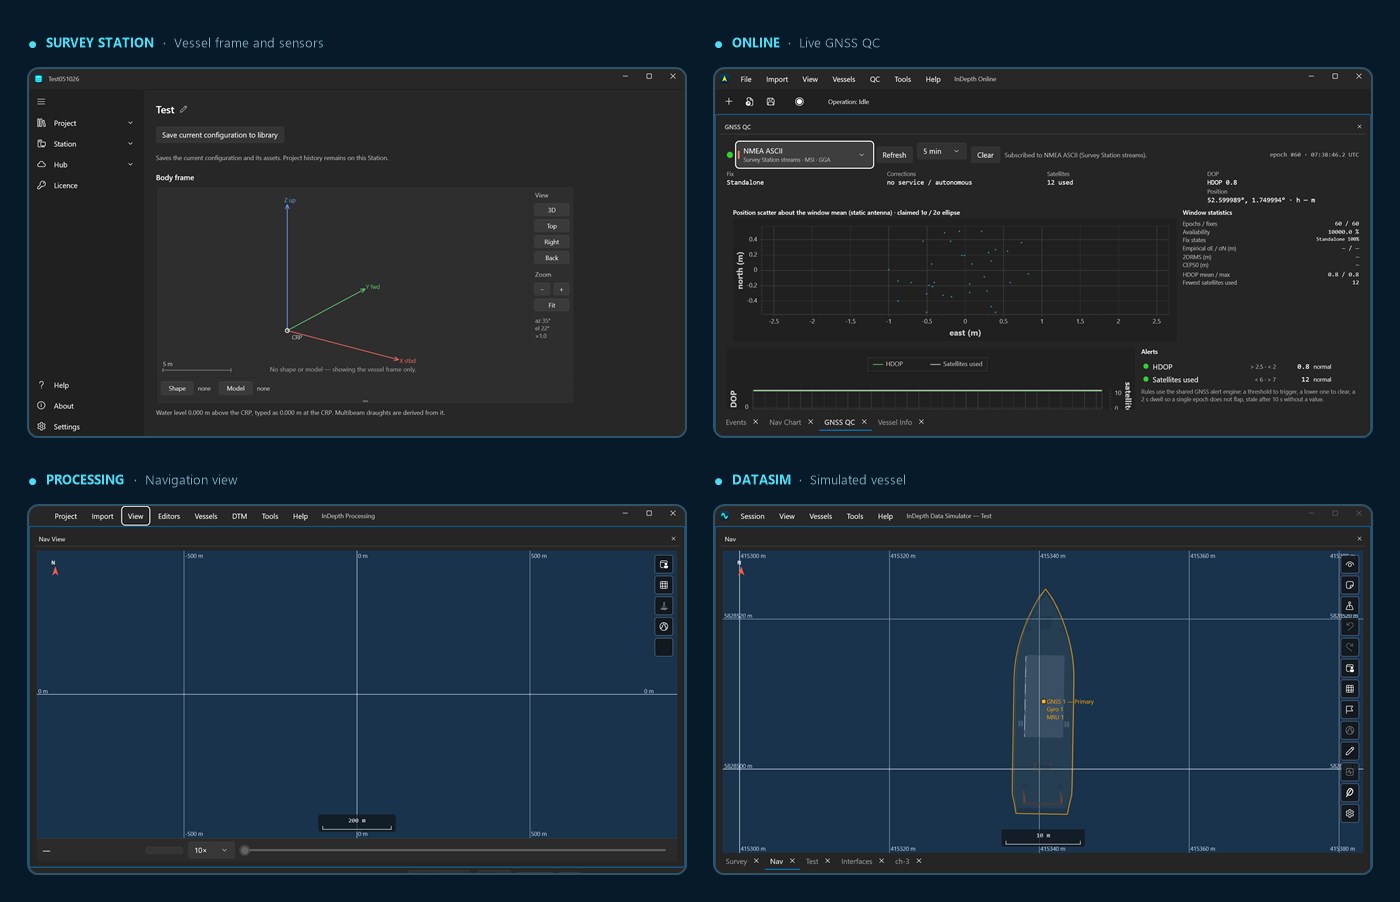
Task: Click Save current configuration to library
Action: point(220,135)
